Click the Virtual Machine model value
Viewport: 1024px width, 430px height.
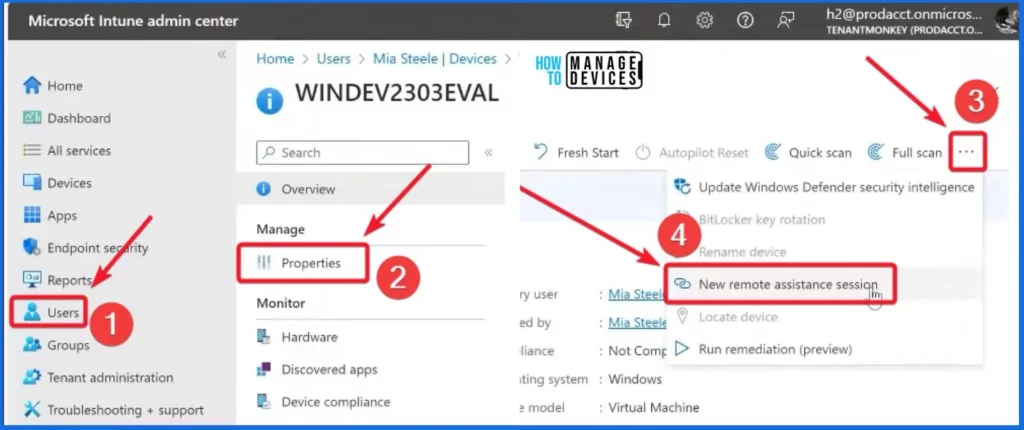[654, 408]
